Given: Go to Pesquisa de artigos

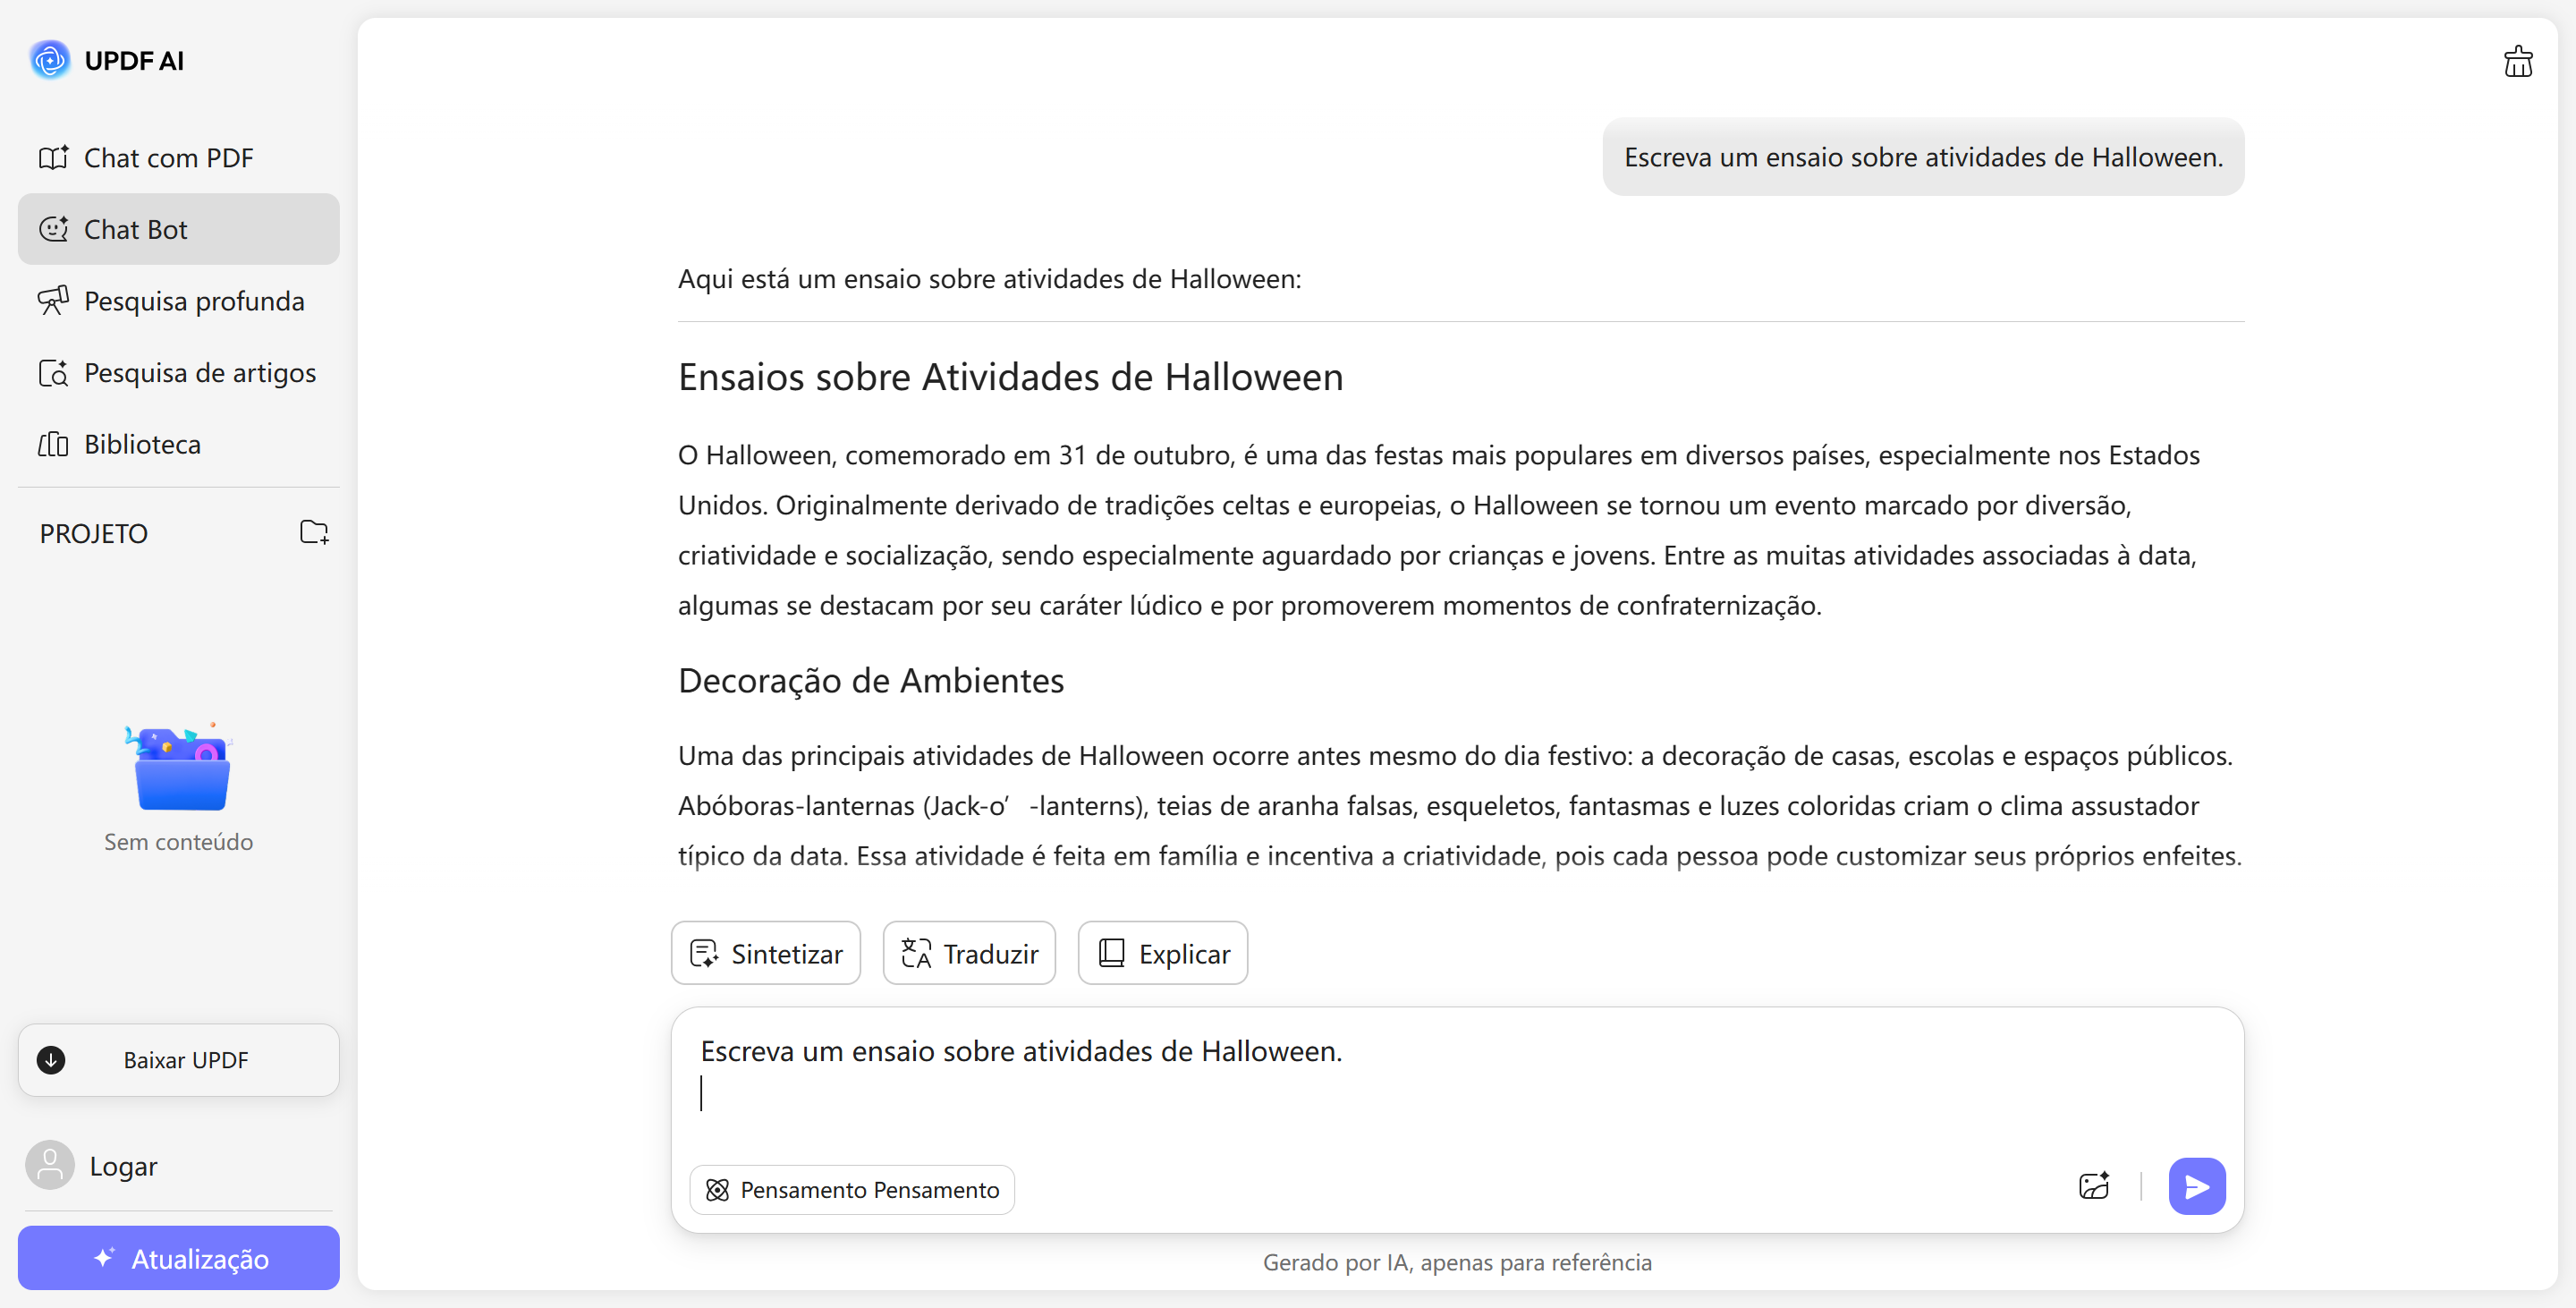Looking at the screenshot, I should click(x=199, y=373).
